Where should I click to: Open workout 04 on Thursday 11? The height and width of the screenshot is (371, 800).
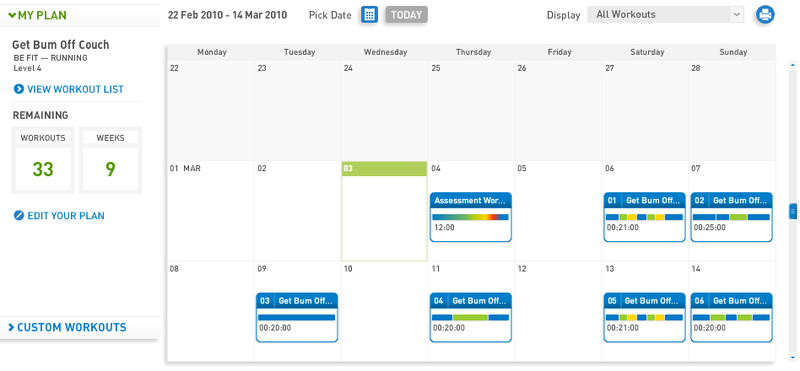(x=471, y=317)
